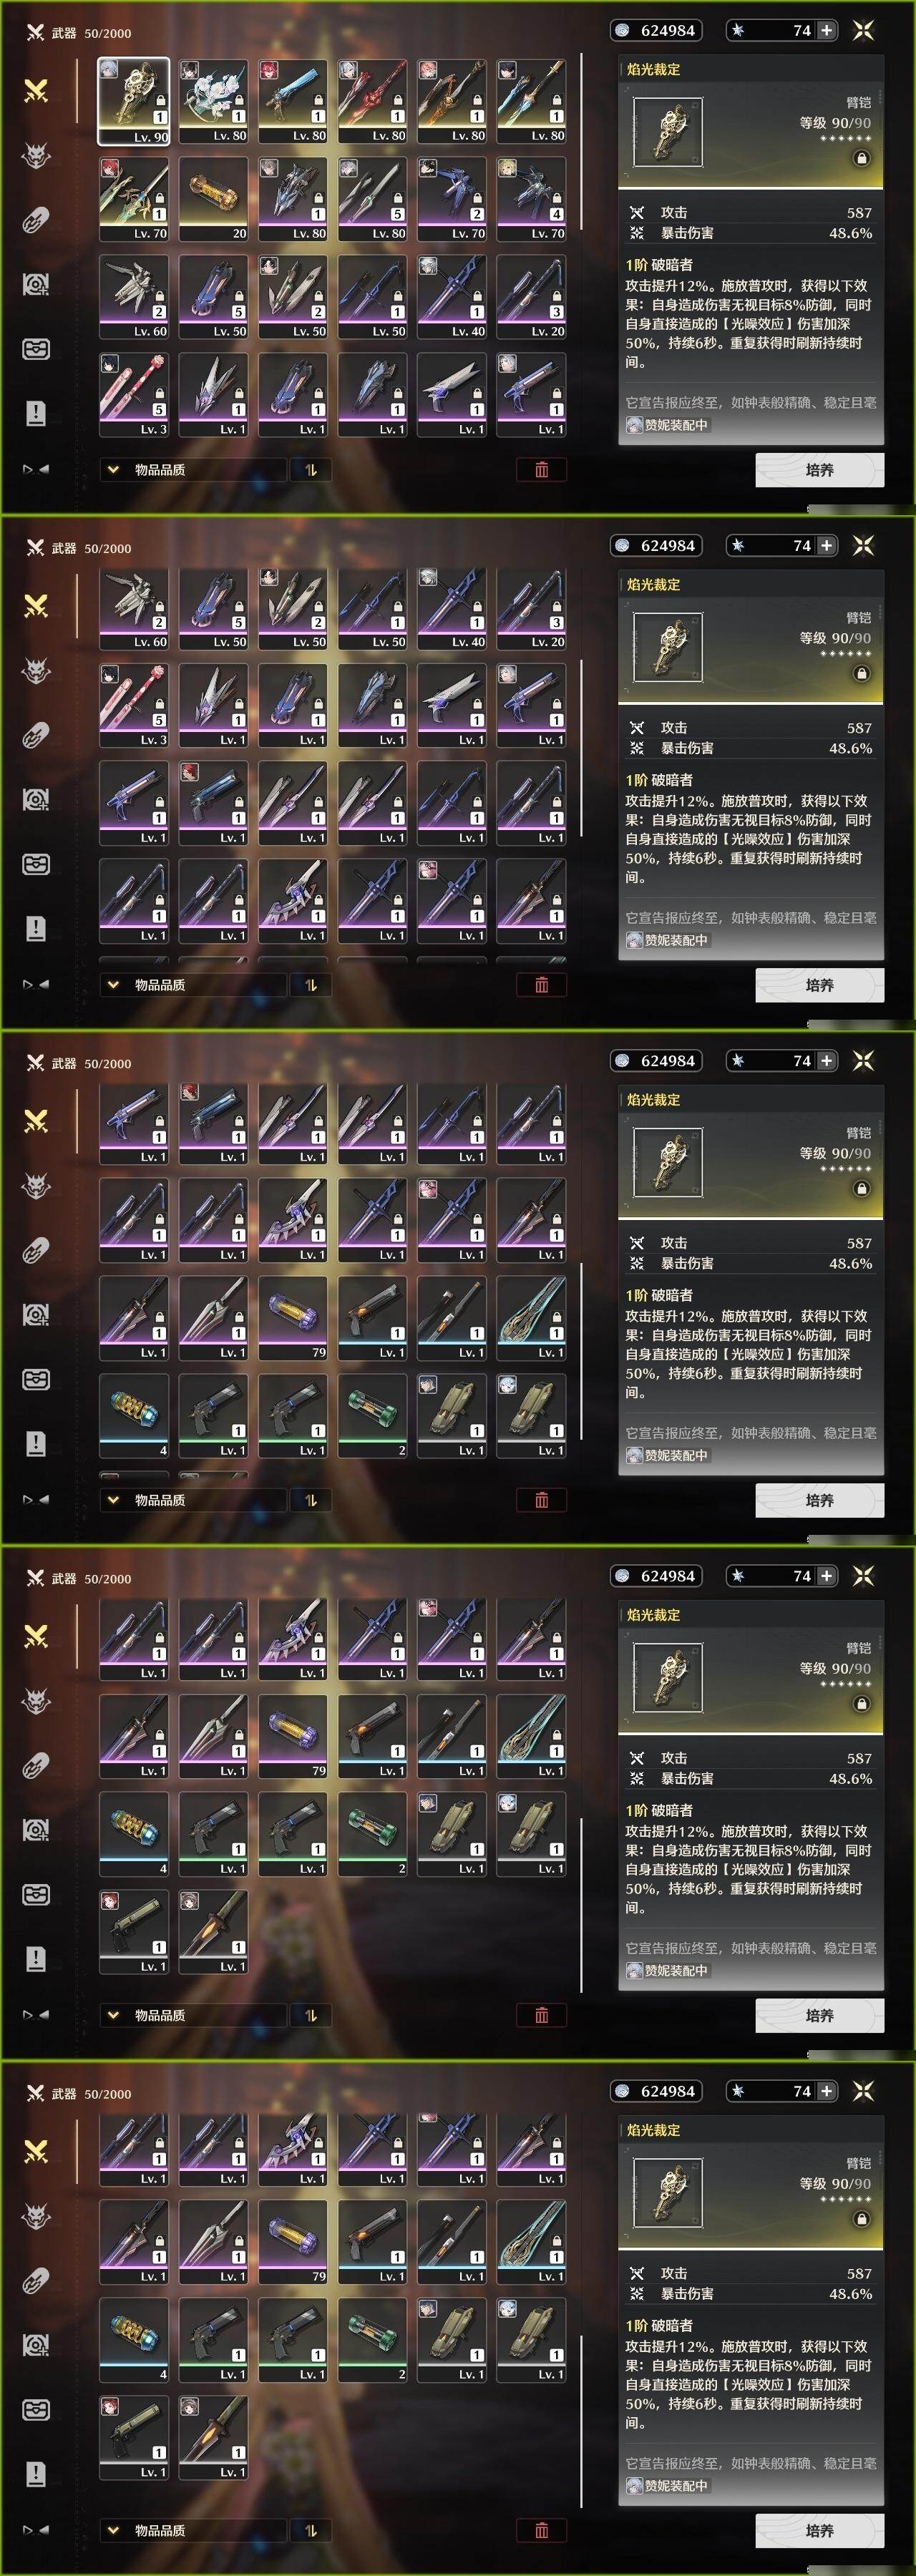Choose the white flower-shaped Lv. 80 weapon

click(x=213, y=101)
